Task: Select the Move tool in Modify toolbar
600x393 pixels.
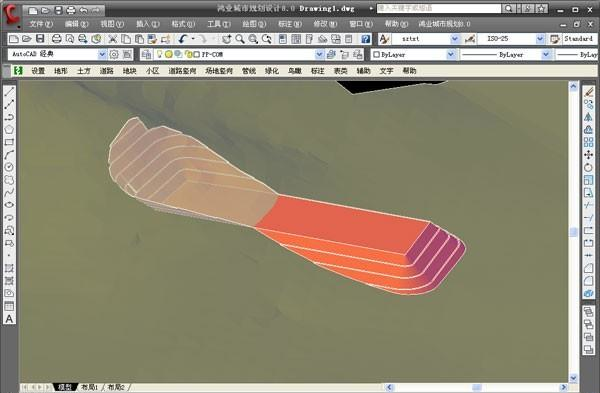Action: pos(589,155)
